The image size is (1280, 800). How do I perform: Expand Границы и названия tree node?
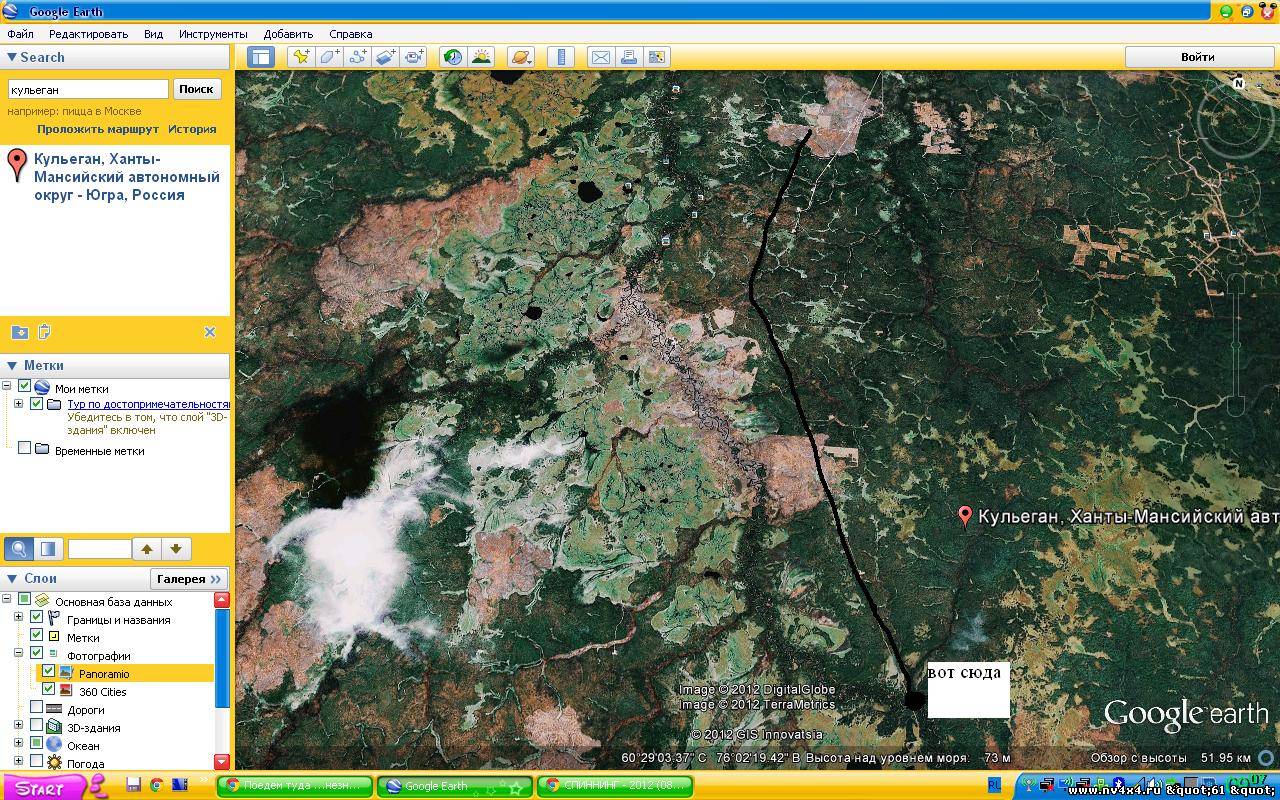point(19,618)
